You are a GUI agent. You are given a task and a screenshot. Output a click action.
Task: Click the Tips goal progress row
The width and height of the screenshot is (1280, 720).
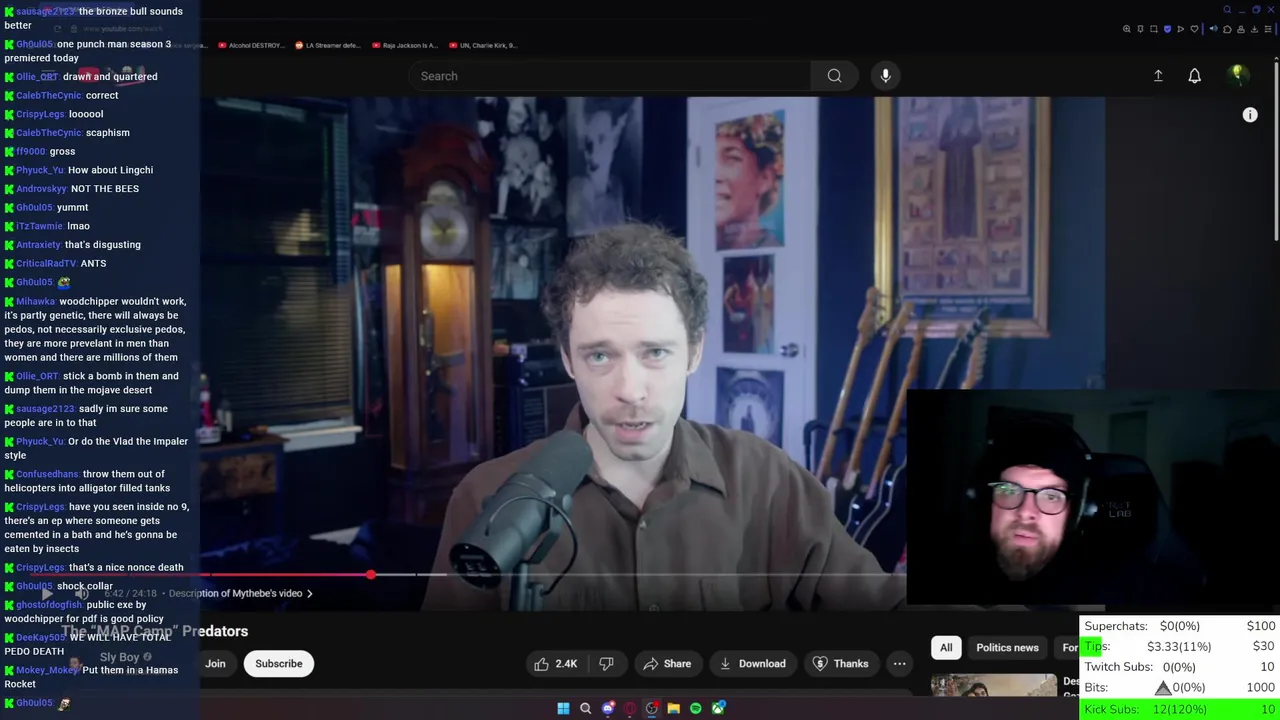point(1180,647)
